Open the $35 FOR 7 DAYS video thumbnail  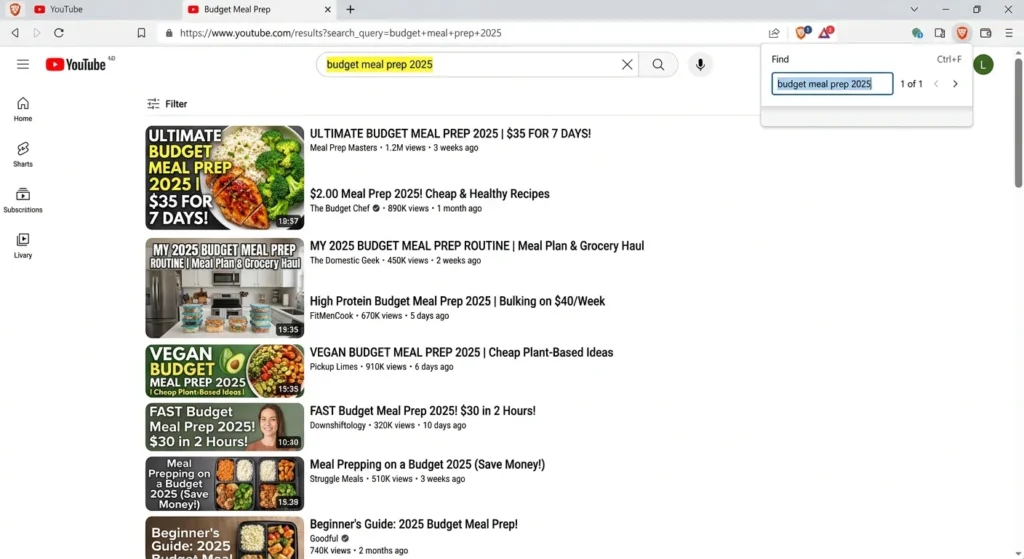(x=225, y=178)
